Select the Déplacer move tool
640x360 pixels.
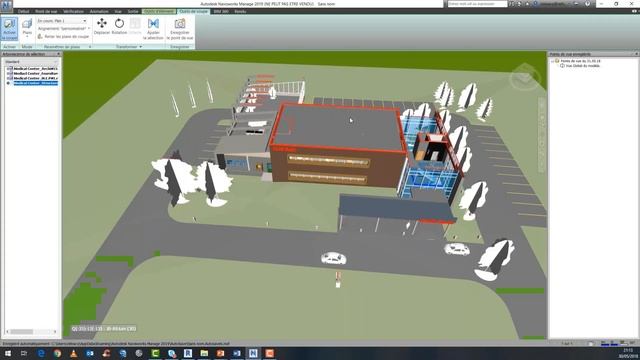click(x=102, y=27)
